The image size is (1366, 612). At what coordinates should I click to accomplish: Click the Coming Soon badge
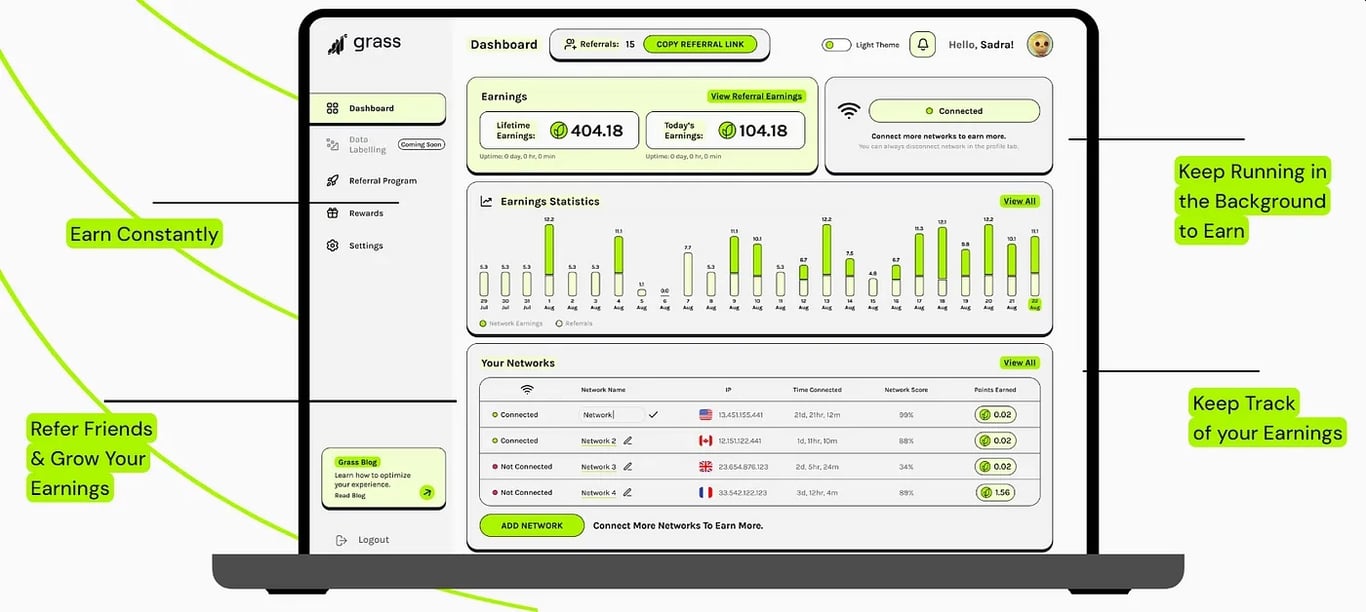pyautogui.click(x=421, y=144)
